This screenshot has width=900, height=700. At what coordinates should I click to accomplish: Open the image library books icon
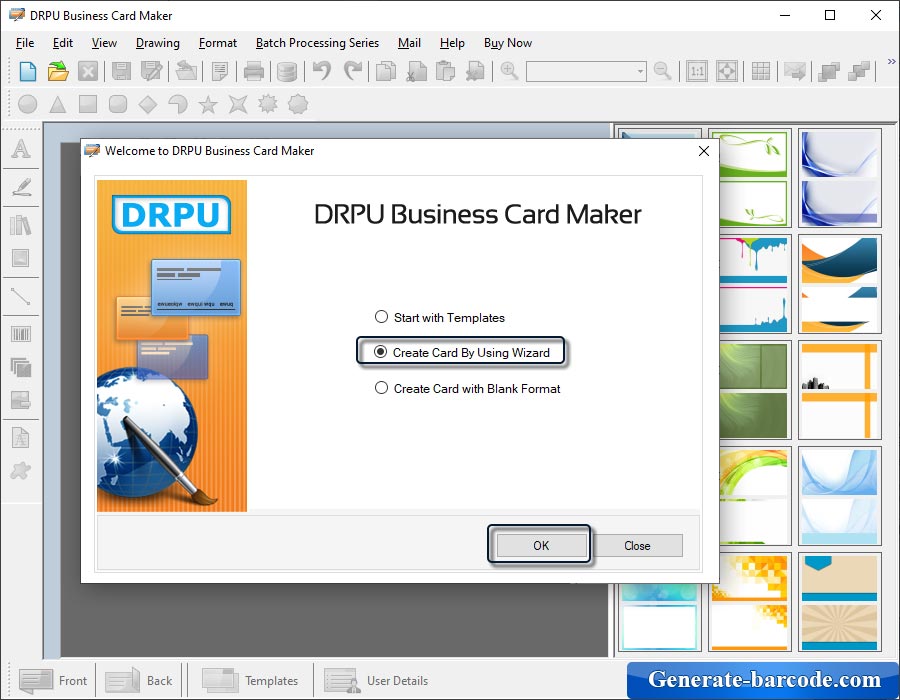[21, 225]
